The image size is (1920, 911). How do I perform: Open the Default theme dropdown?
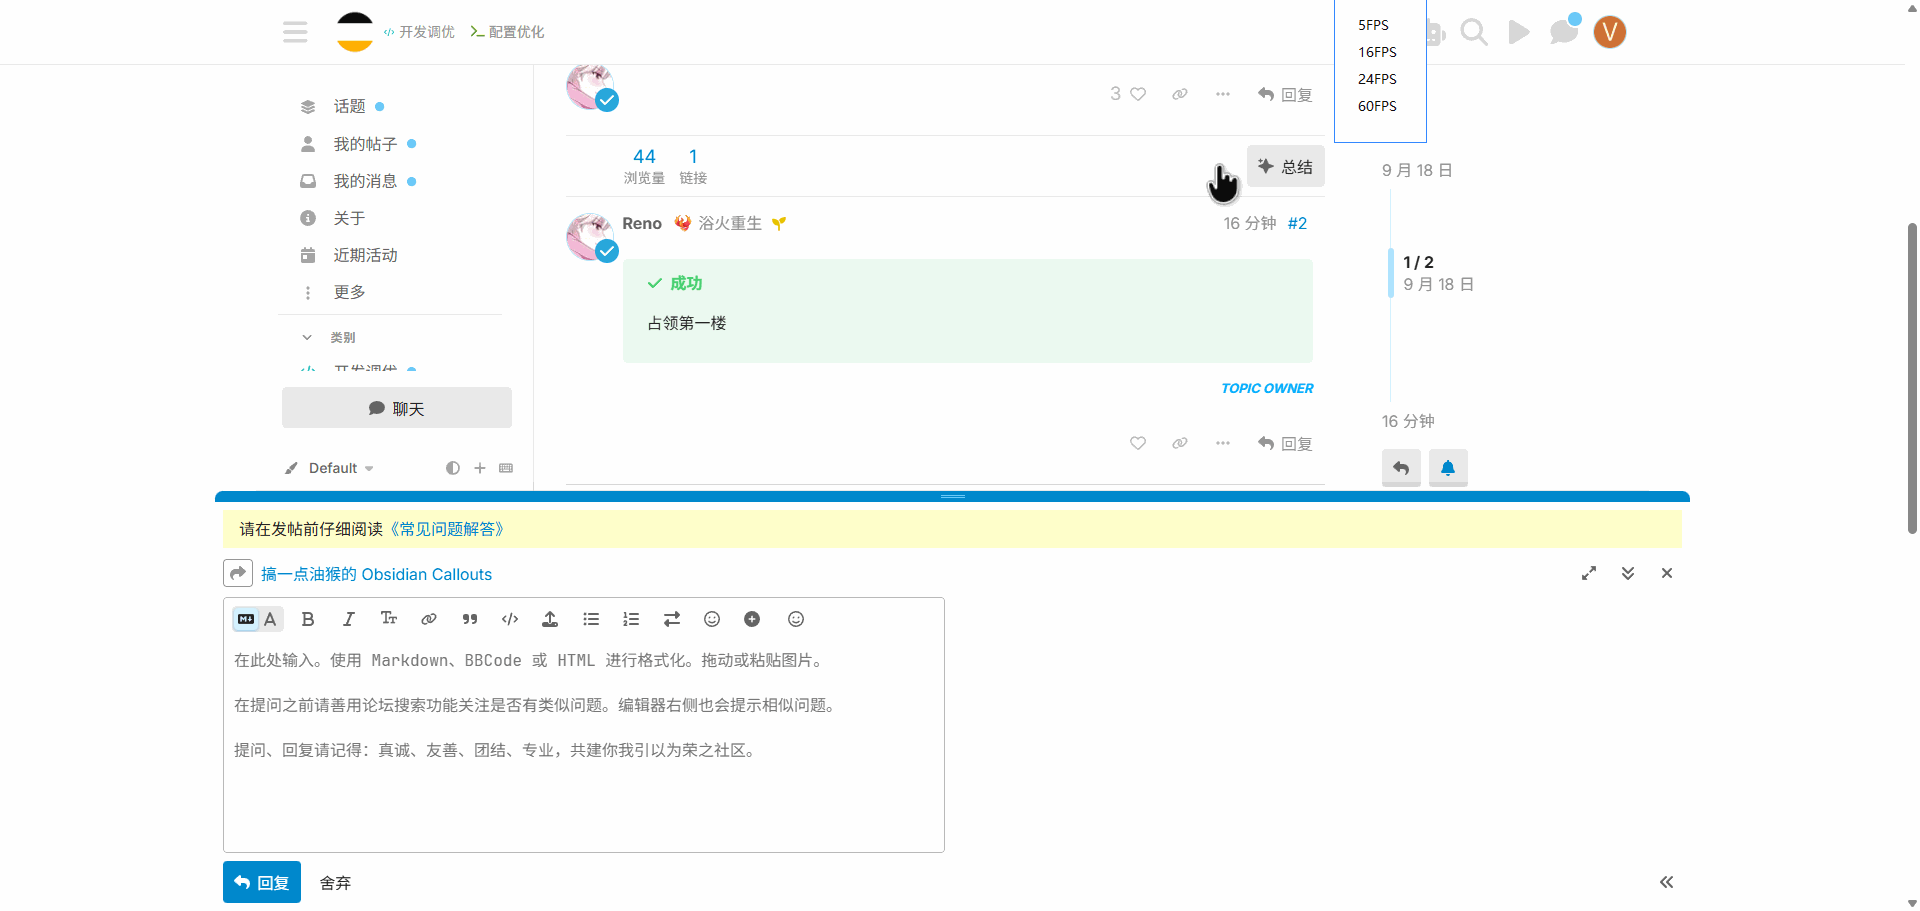tap(329, 468)
